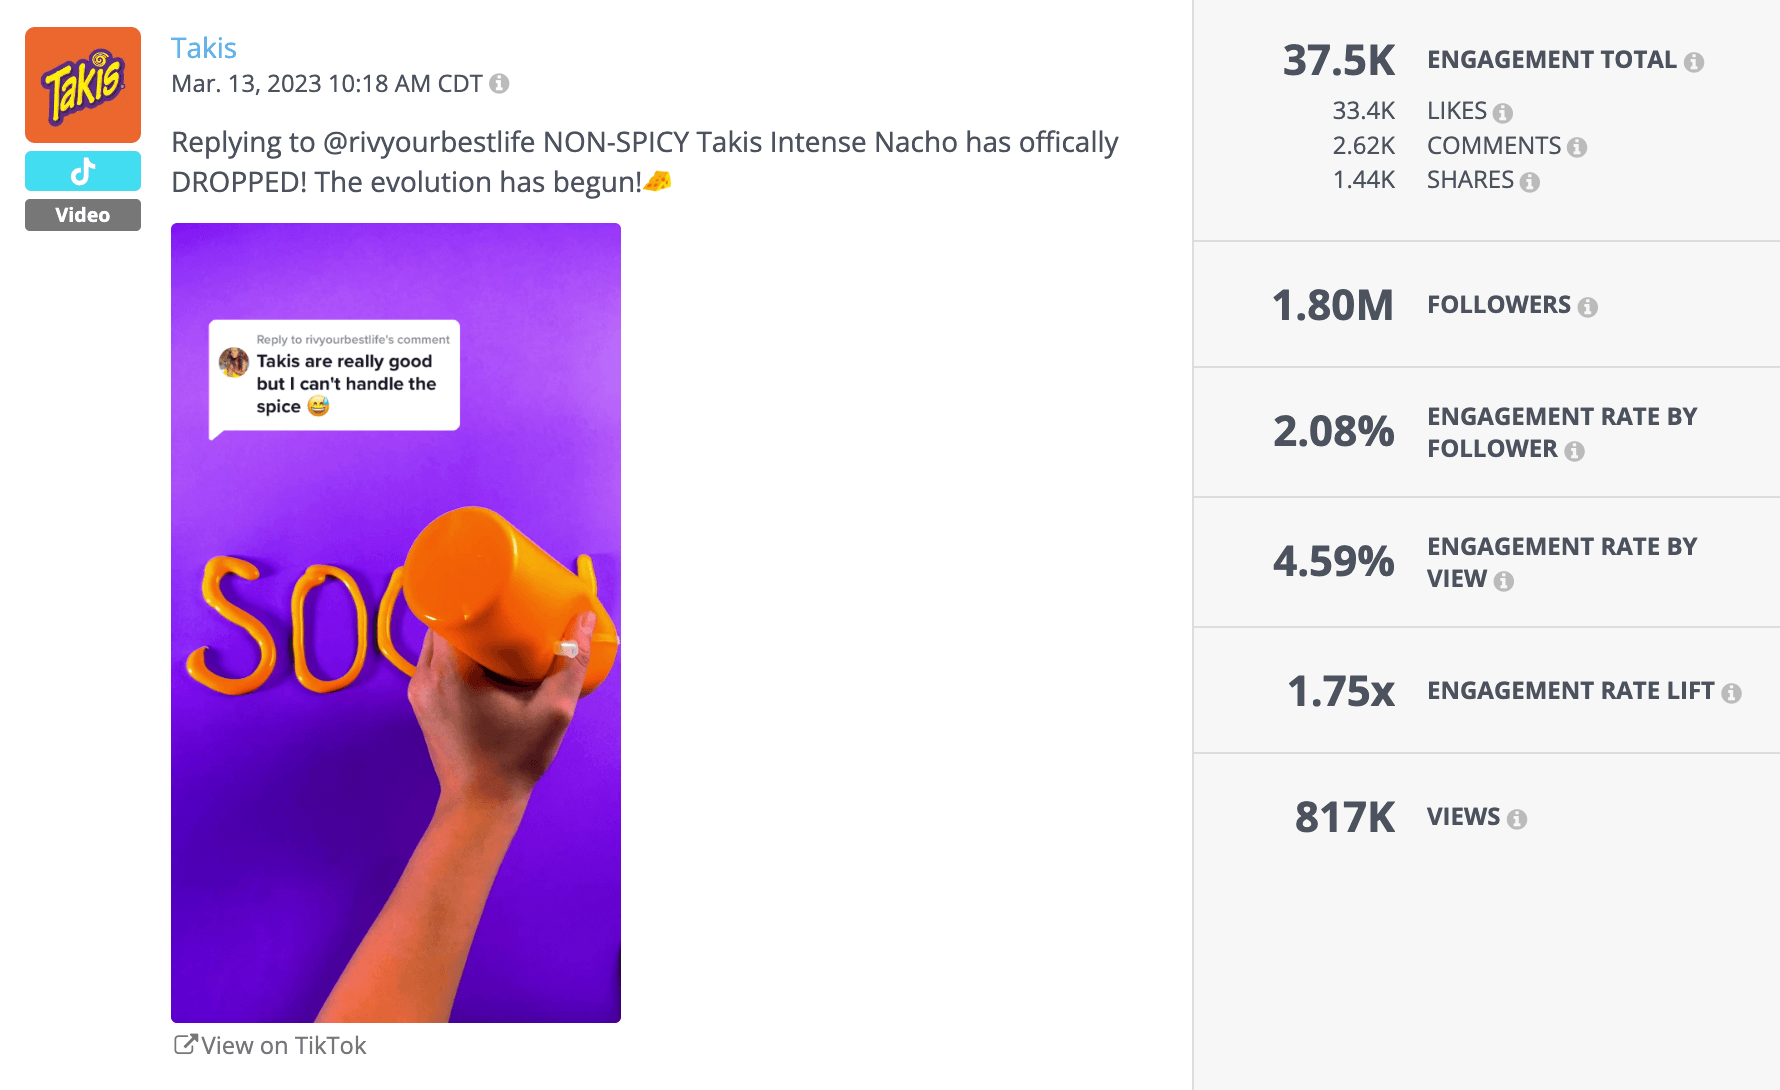This screenshot has height=1090, width=1780.
Task: Click the Engagement Rate by Follower info icon
Action: point(1576,451)
